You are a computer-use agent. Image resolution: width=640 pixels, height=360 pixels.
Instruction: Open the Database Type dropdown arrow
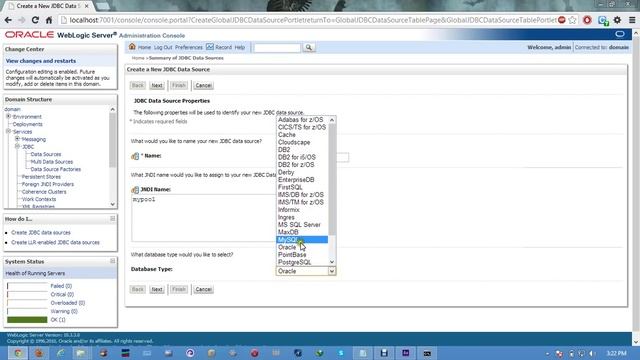[332, 271]
